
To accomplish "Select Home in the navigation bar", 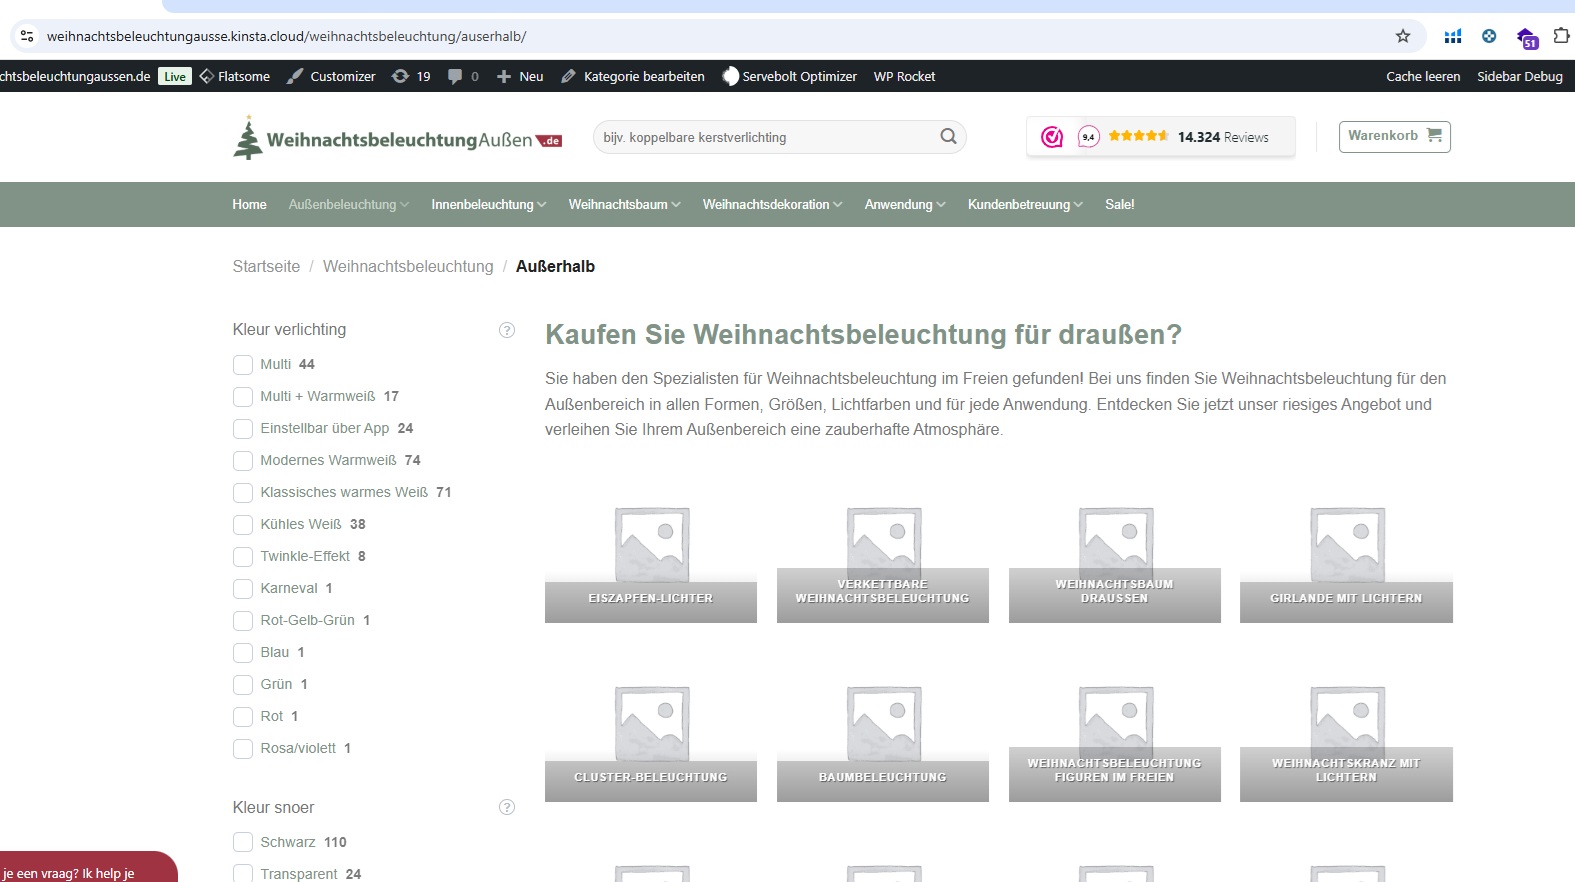I will [249, 204].
